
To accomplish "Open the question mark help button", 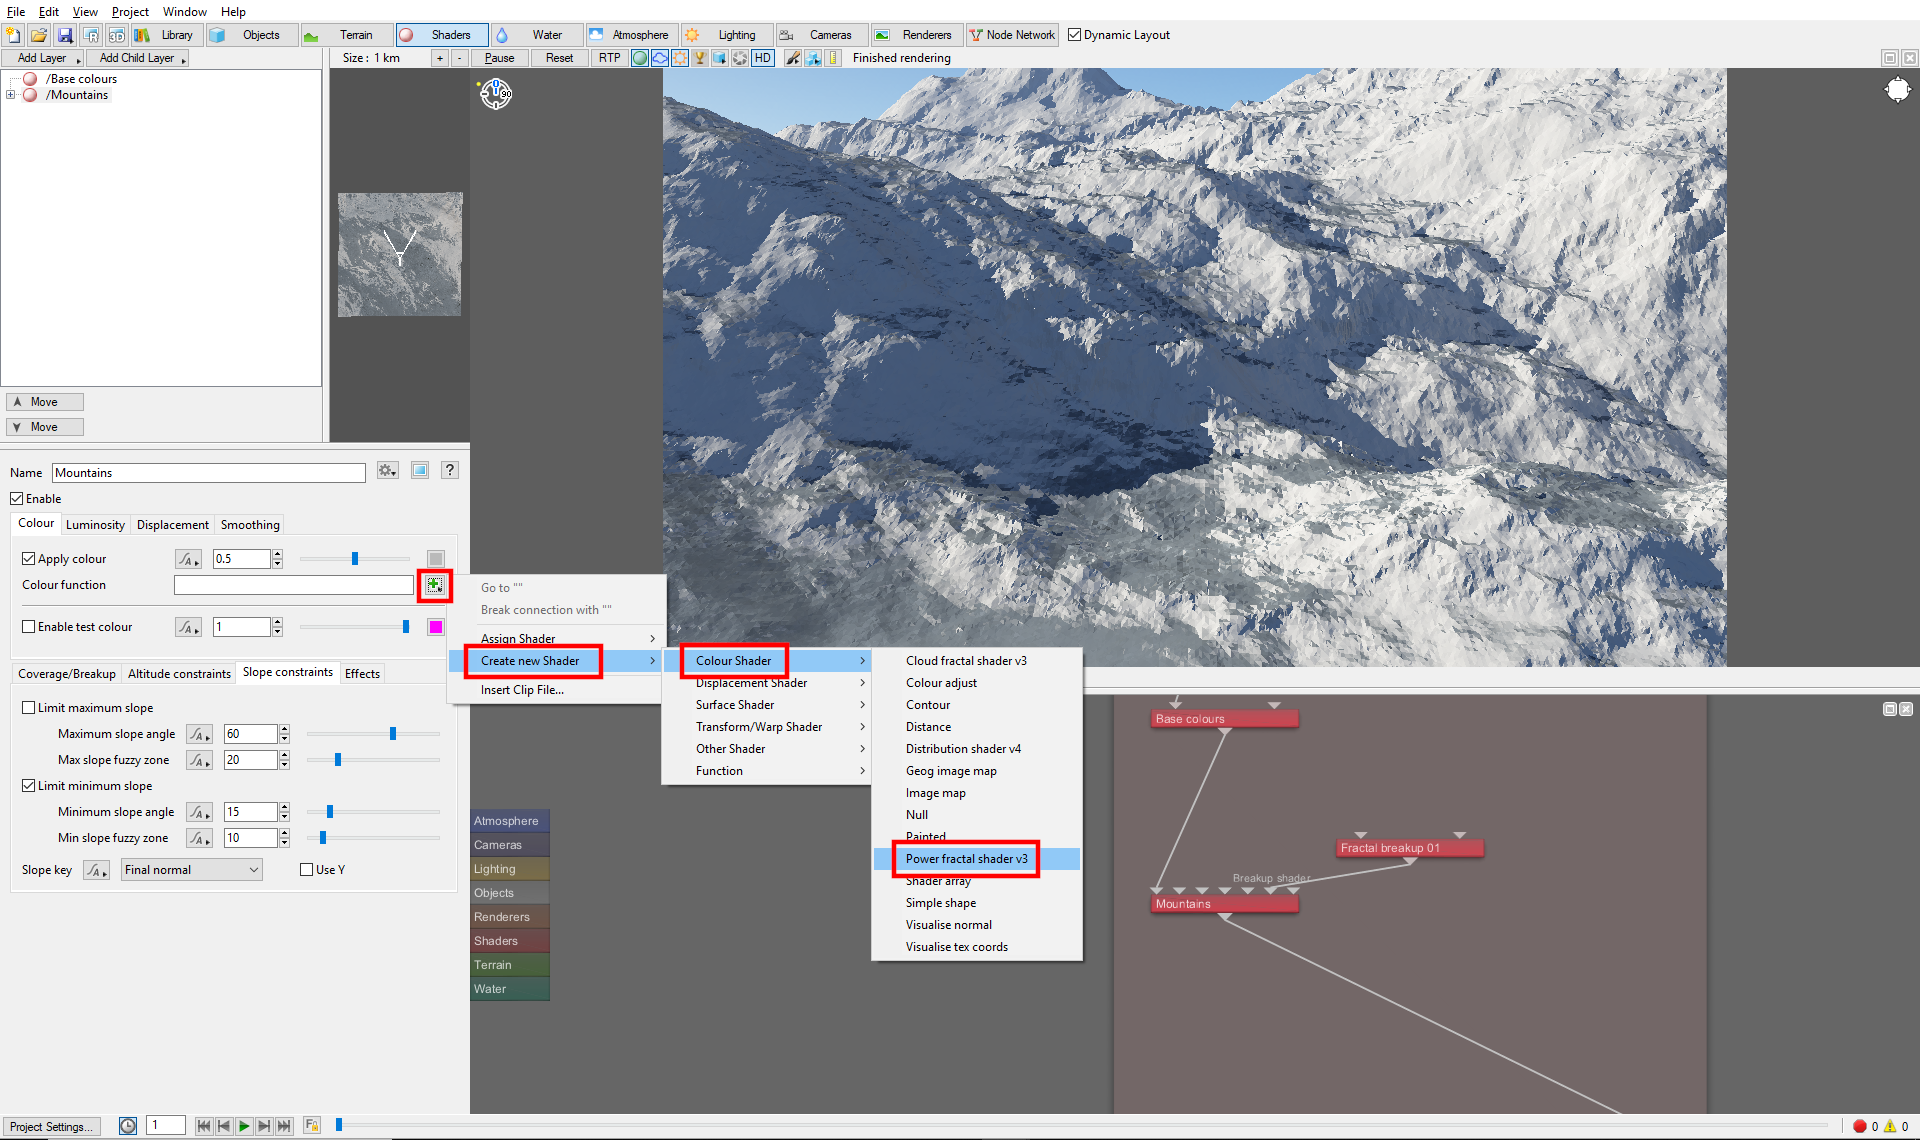I will pos(450,470).
